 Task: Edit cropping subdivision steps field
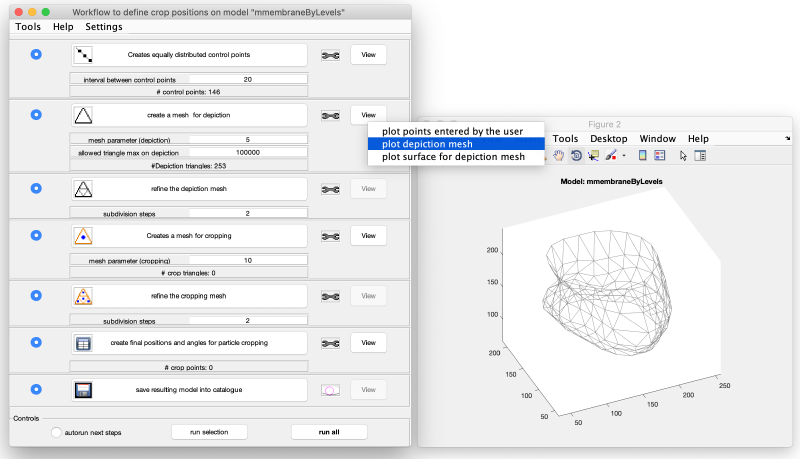(x=248, y=320)
